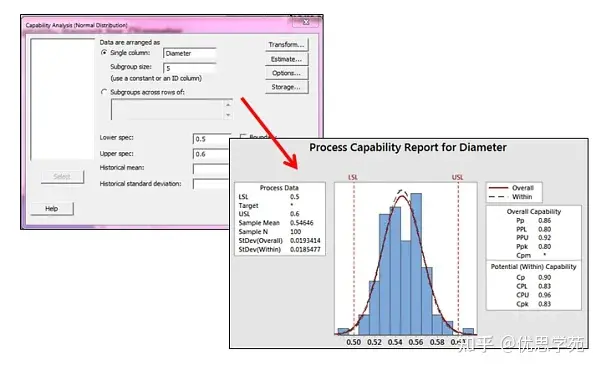Click the Help button
This screenshot has width=600, height=369.
point(52,209)
